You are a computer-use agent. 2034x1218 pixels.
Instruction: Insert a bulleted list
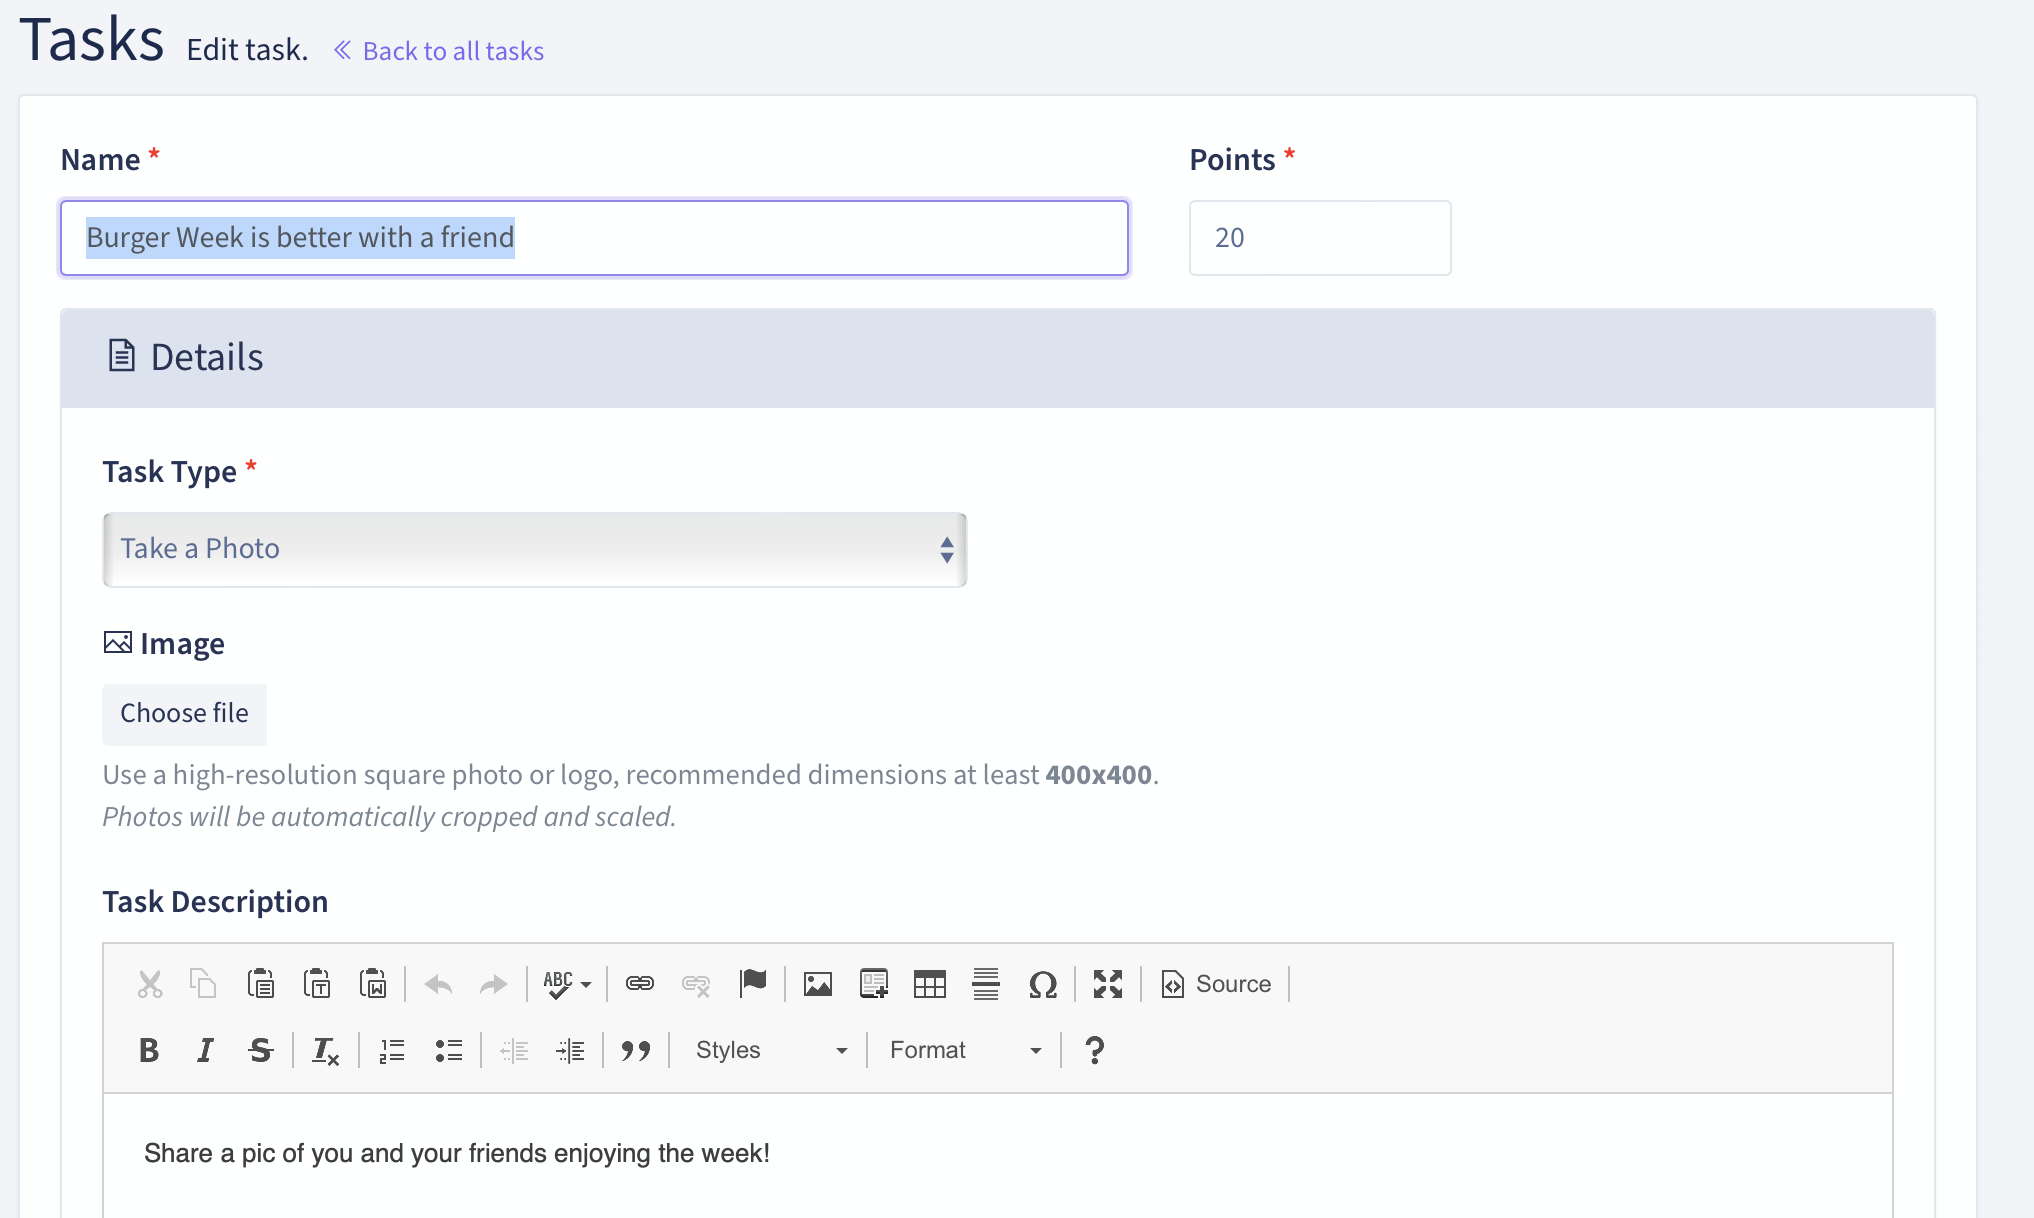point(448,1050)
